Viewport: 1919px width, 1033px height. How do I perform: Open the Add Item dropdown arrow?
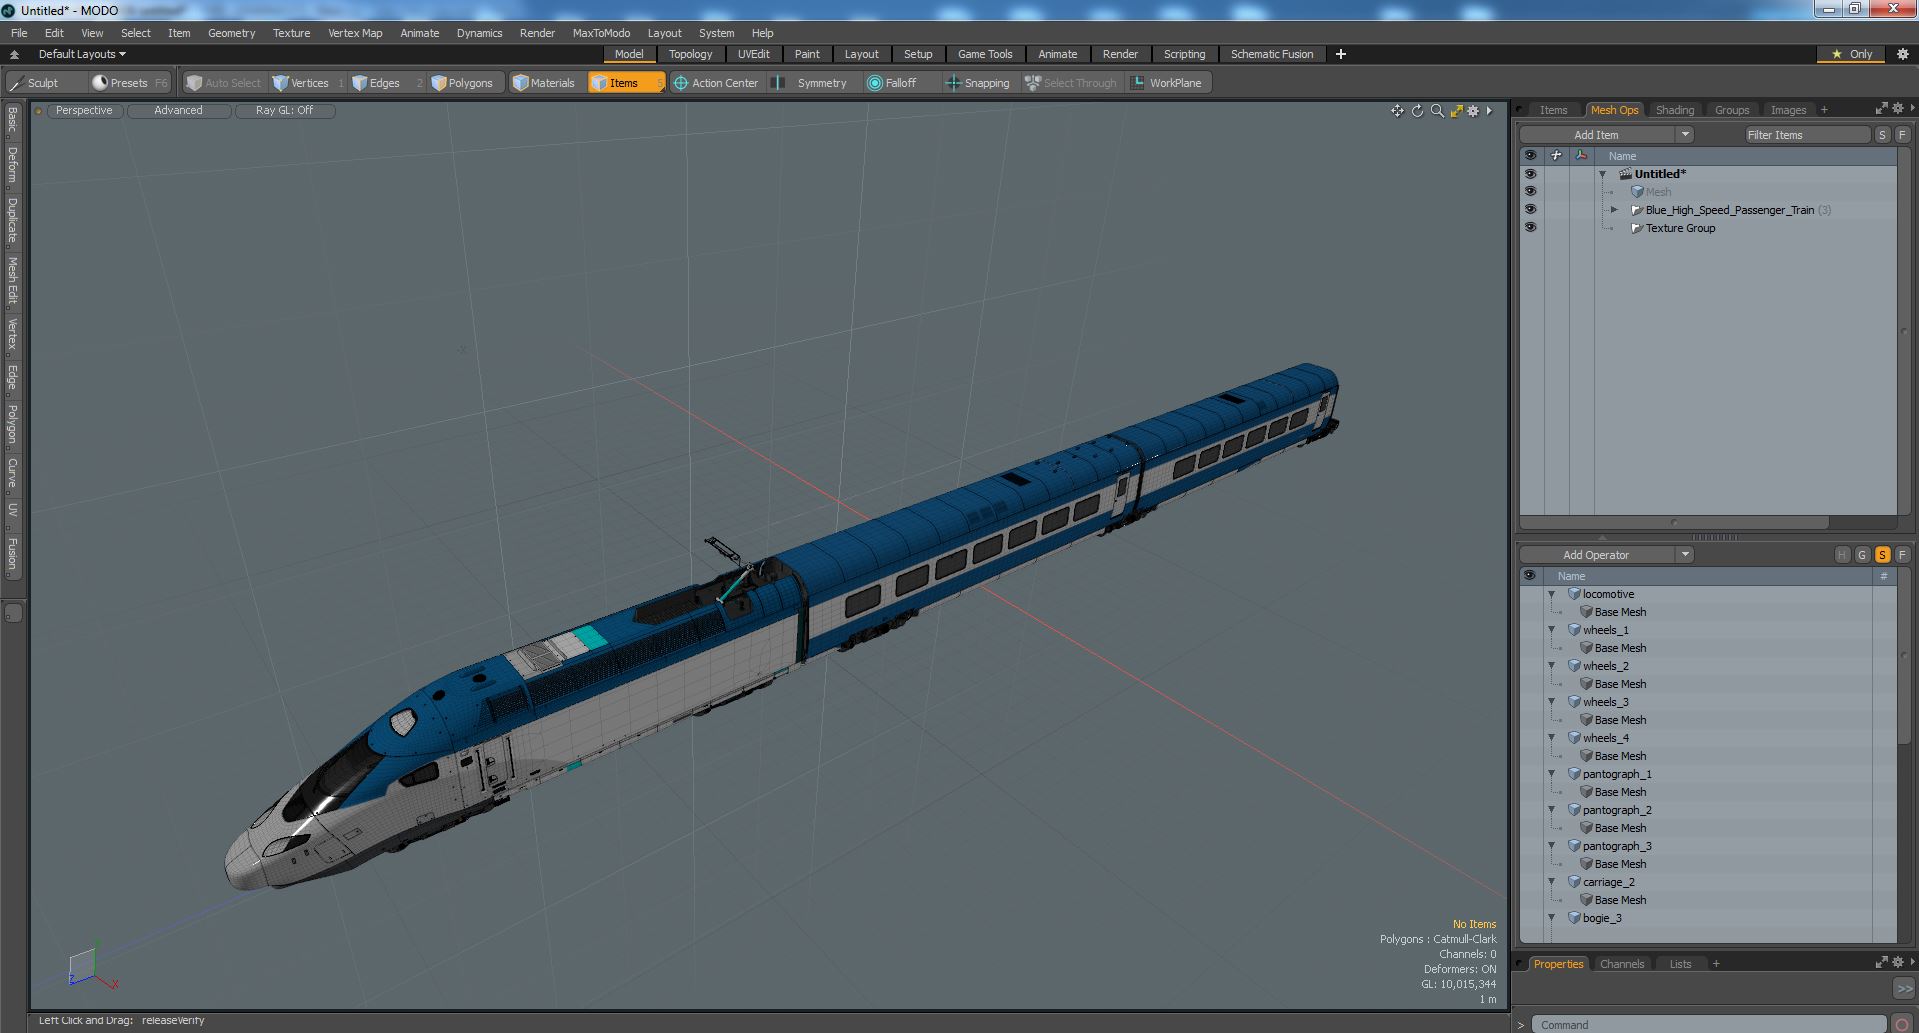click(x=1685, y=135)
